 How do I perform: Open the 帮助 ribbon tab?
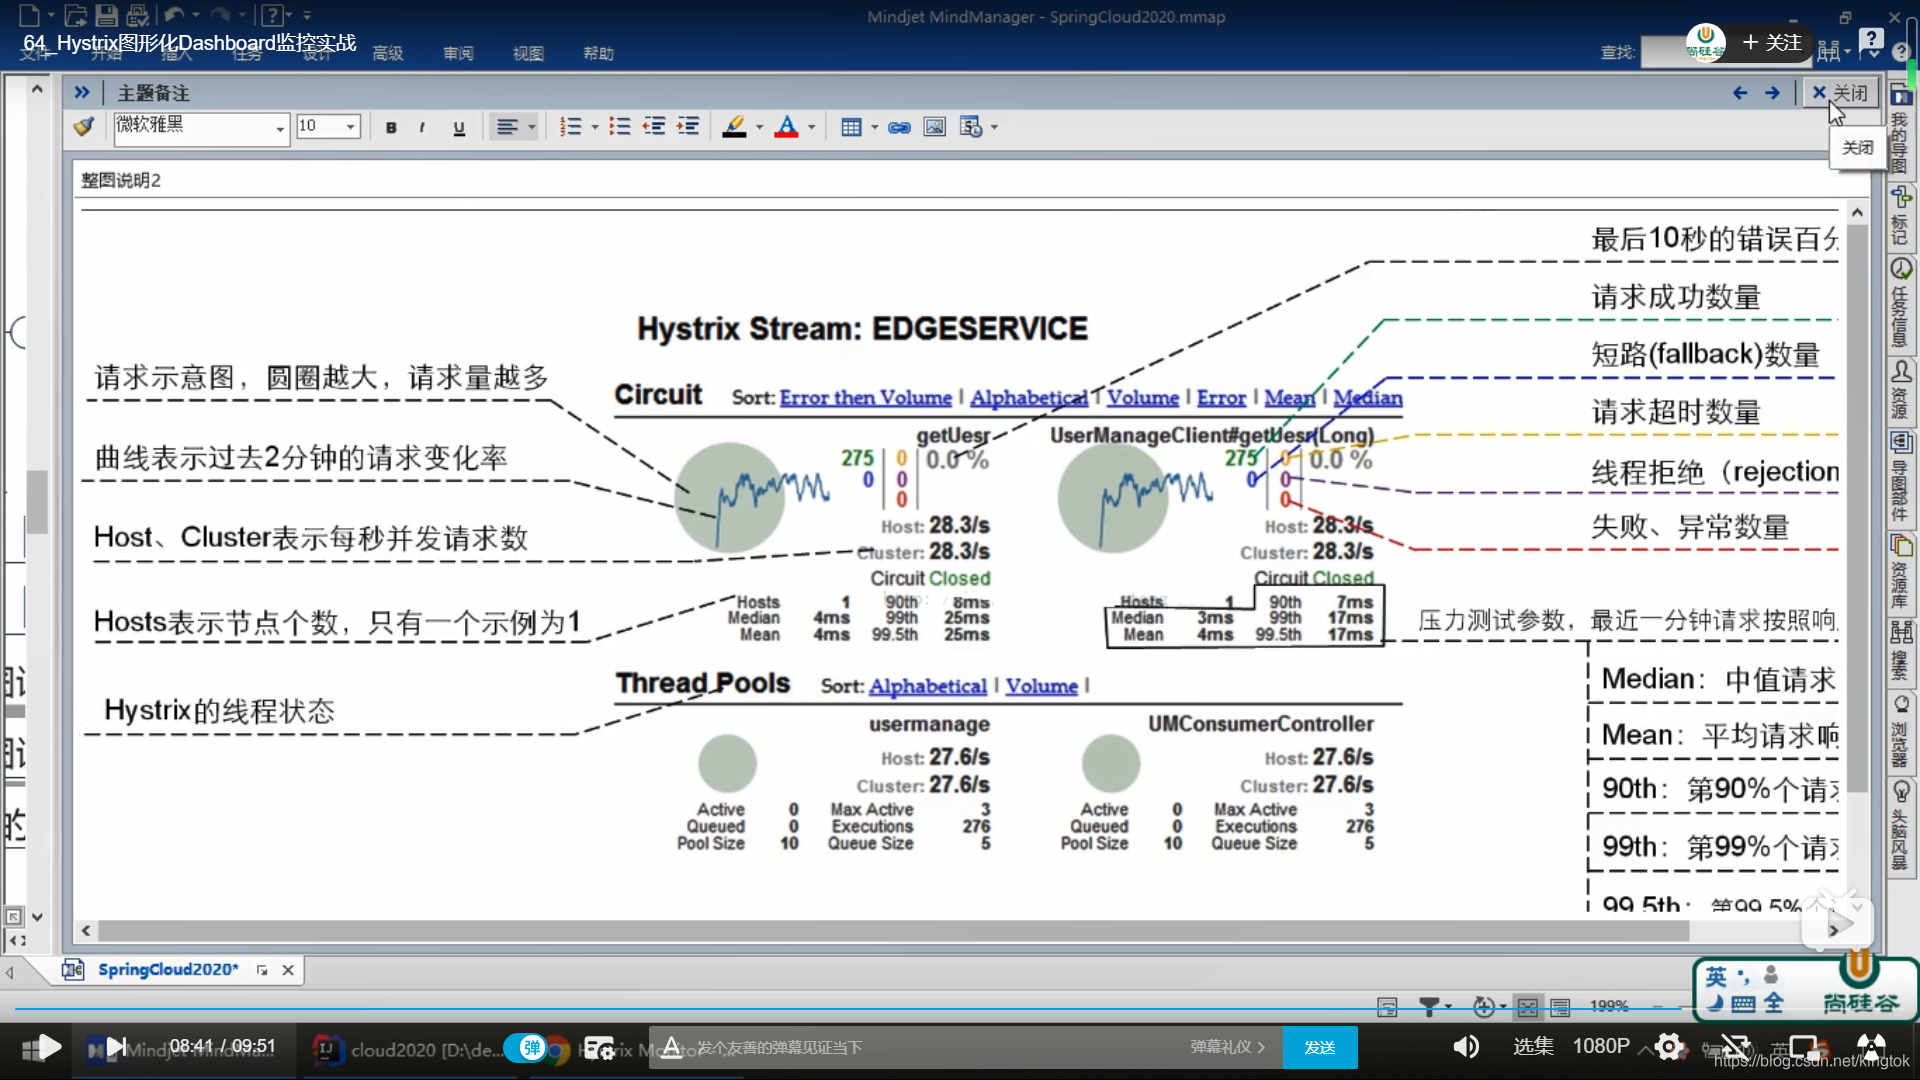click(598, 53)
